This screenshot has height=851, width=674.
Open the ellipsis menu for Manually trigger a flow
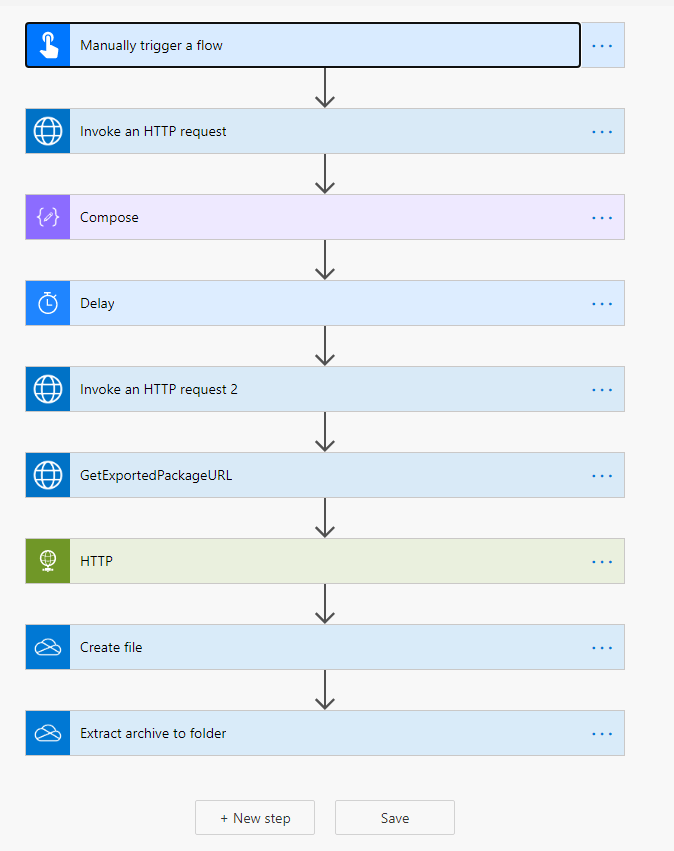pos(602,46)
